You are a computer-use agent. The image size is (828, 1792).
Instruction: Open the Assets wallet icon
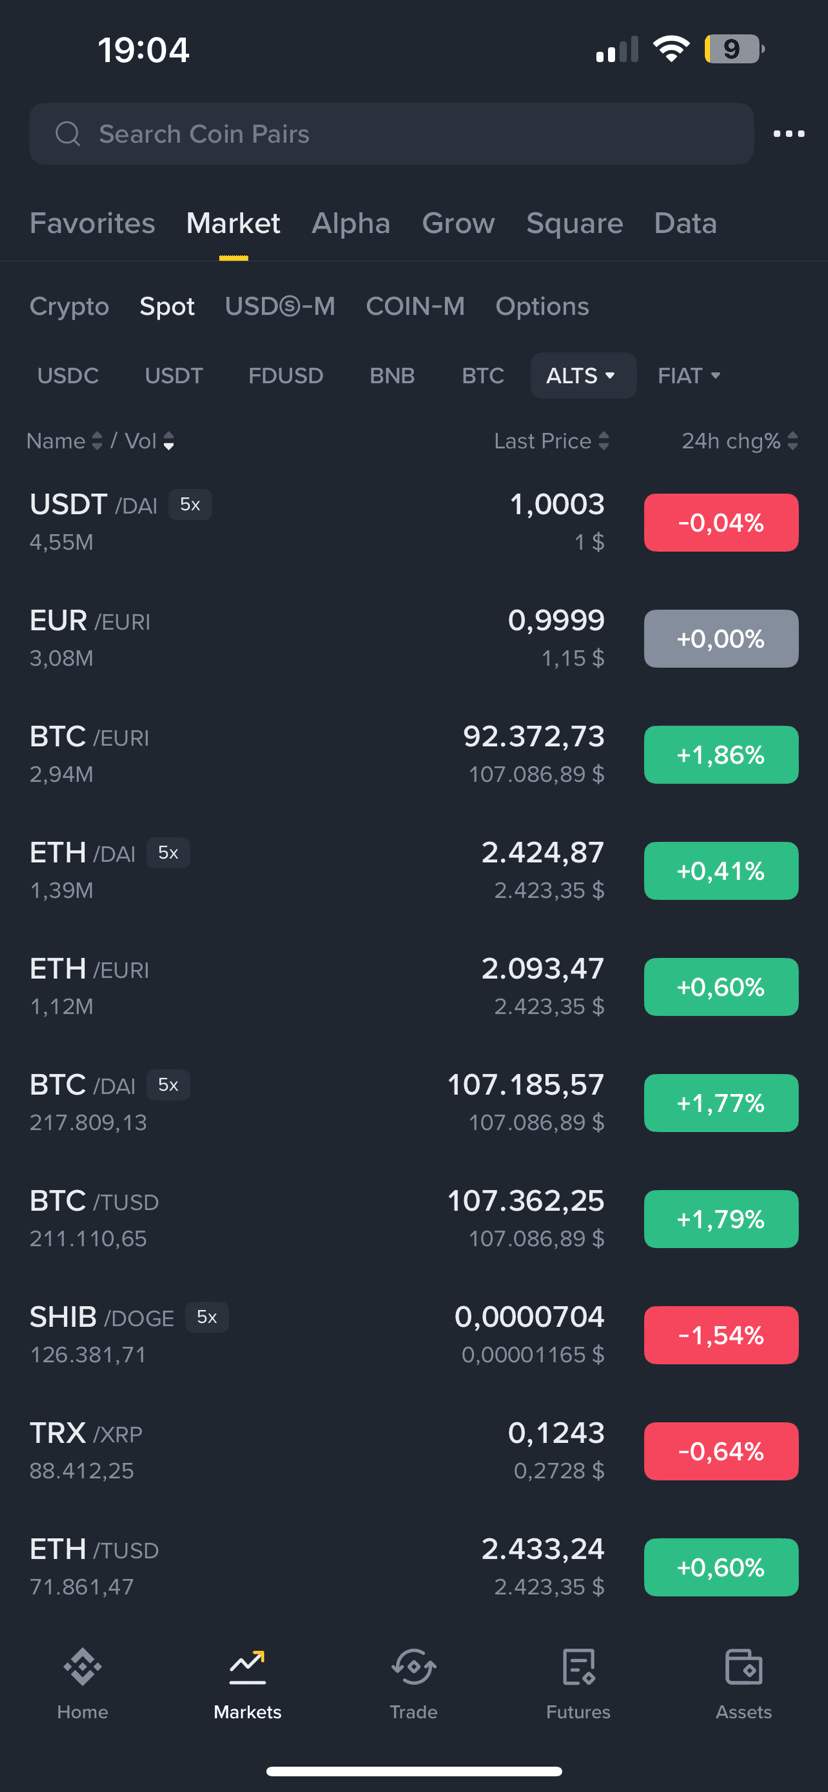pos(743,1666)
